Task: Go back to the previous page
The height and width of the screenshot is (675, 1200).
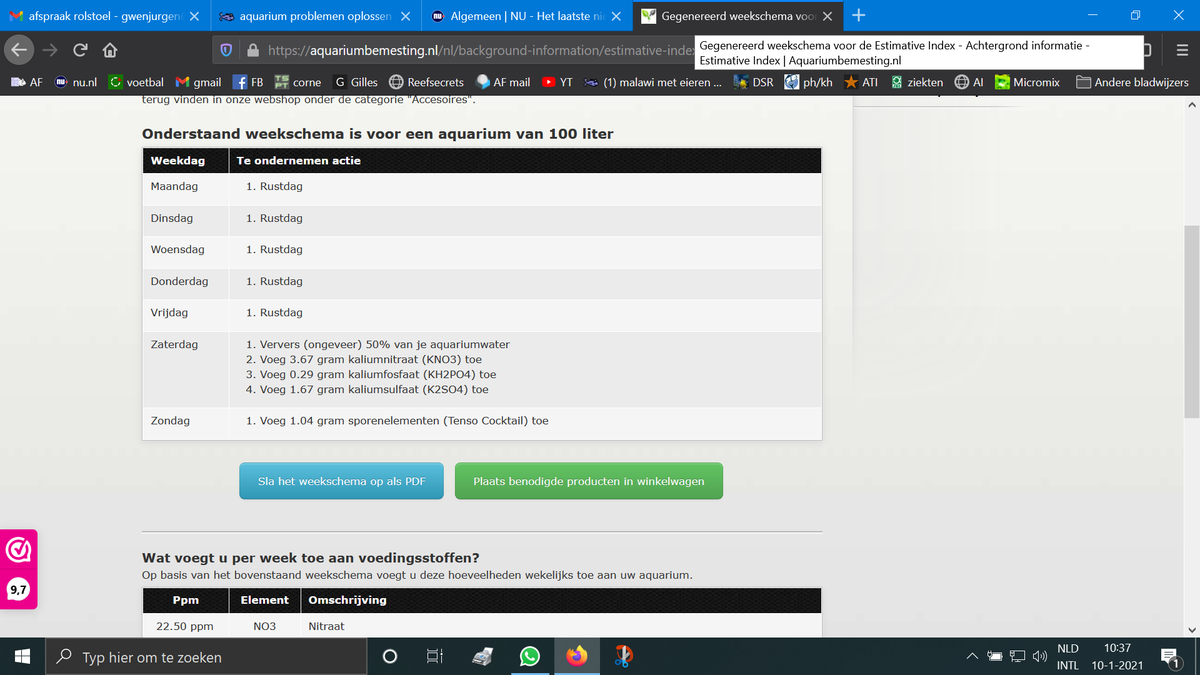Action: [21, 50]
